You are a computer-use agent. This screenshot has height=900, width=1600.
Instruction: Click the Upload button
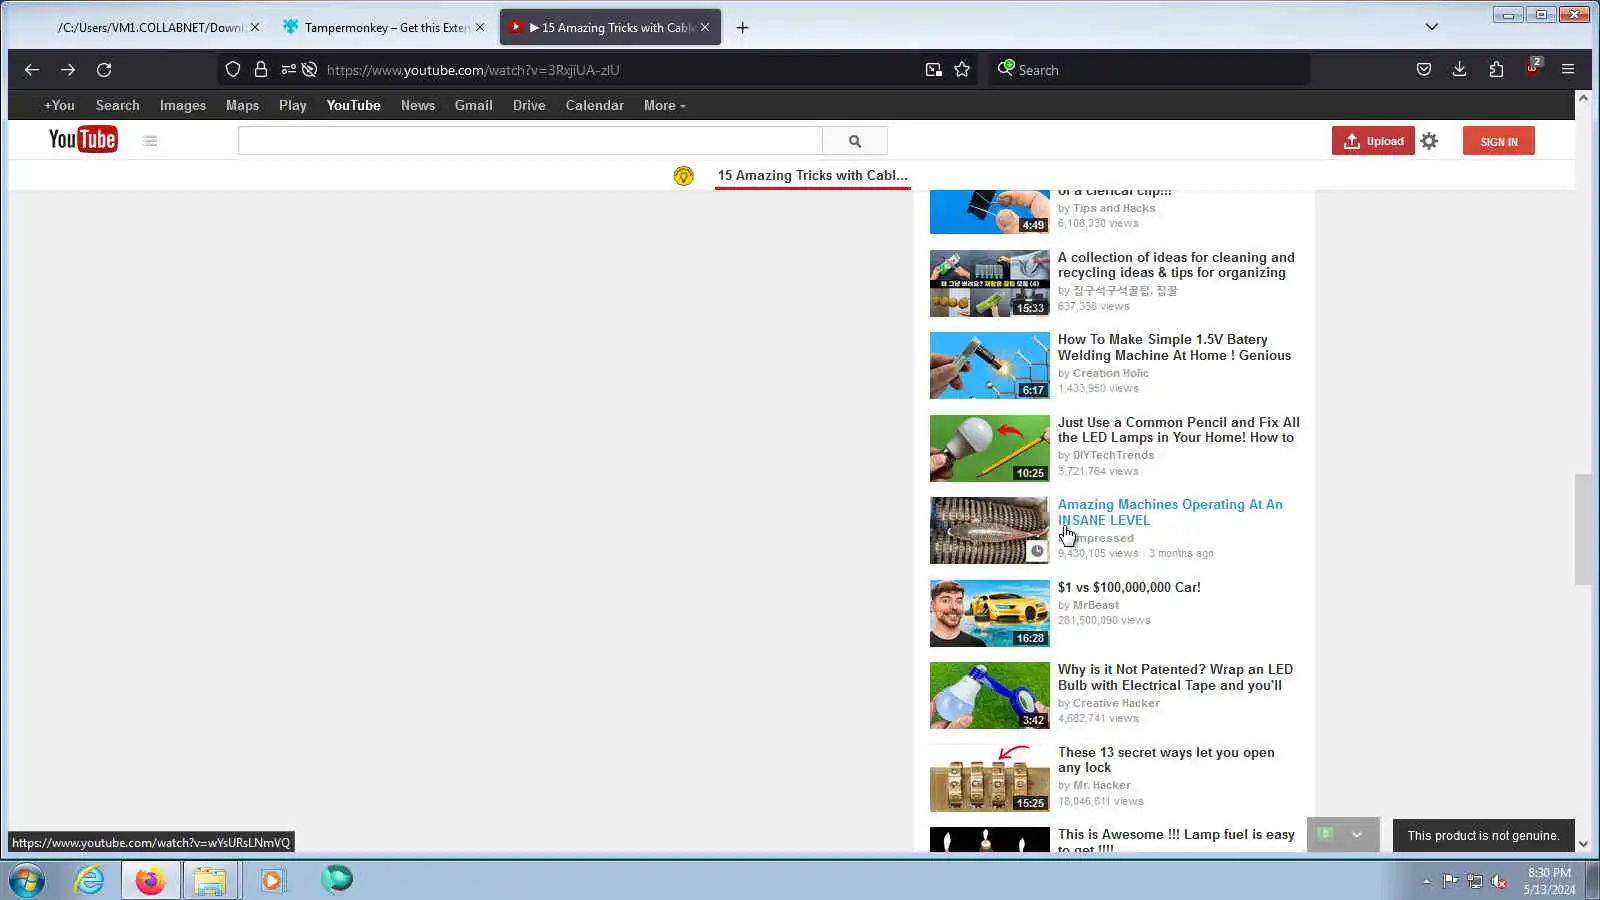pos(1373,141)
